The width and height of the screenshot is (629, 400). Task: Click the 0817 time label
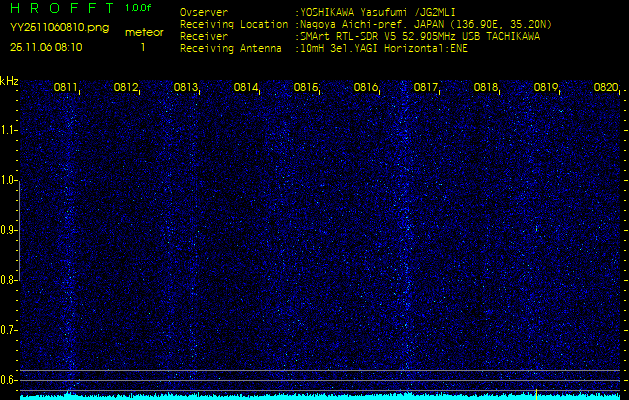[x=426, y=87]
